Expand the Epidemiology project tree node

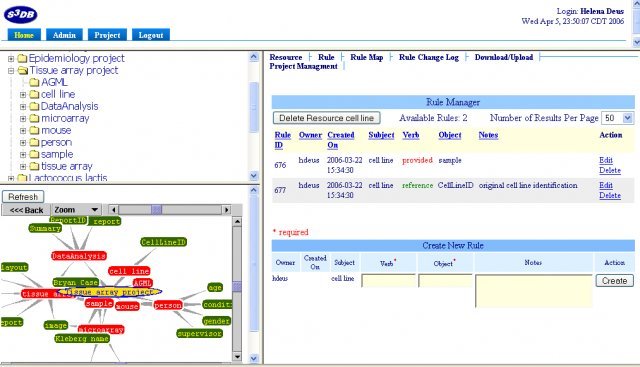coord(11,59)
